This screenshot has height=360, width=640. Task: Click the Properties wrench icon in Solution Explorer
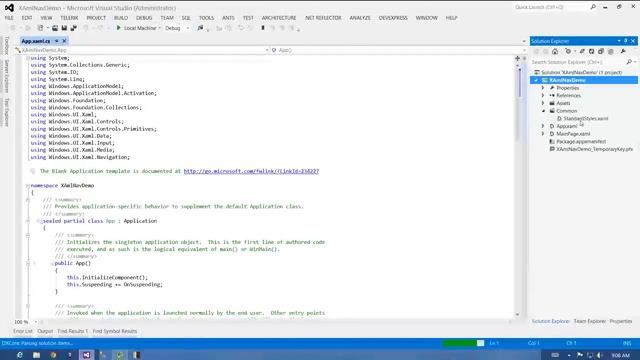(623, 51)
